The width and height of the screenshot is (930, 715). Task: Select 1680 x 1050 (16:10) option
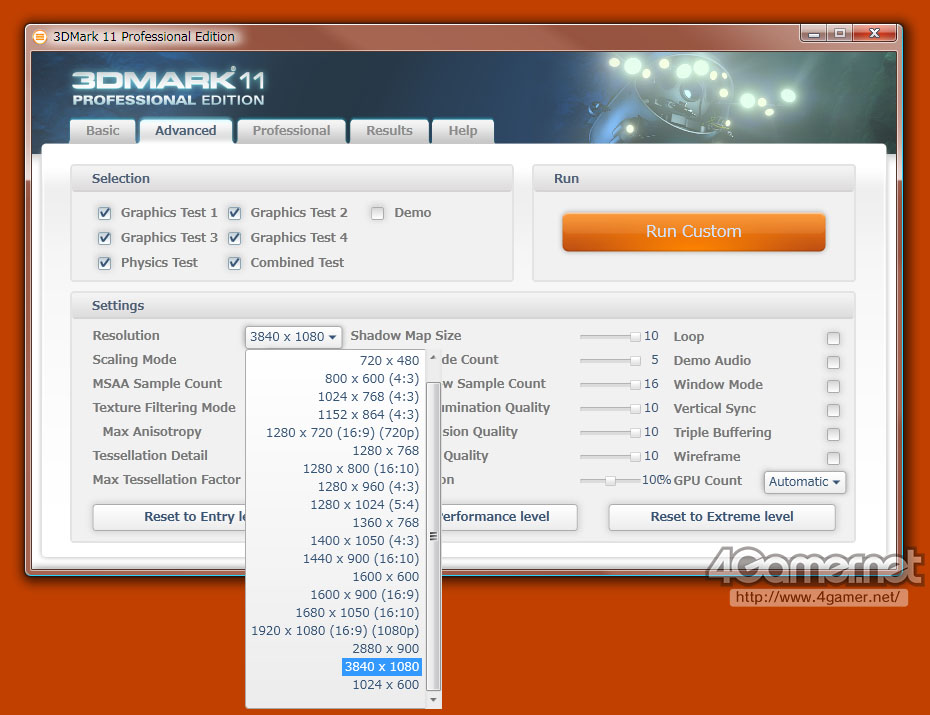tap(357, 612)
